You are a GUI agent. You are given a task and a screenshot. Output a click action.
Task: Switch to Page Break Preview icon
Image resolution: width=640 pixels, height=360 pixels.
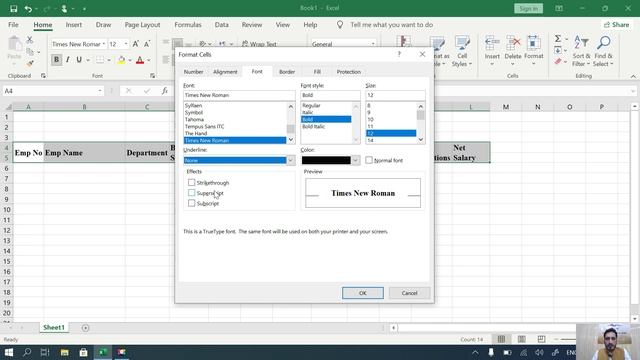point(541,339)
